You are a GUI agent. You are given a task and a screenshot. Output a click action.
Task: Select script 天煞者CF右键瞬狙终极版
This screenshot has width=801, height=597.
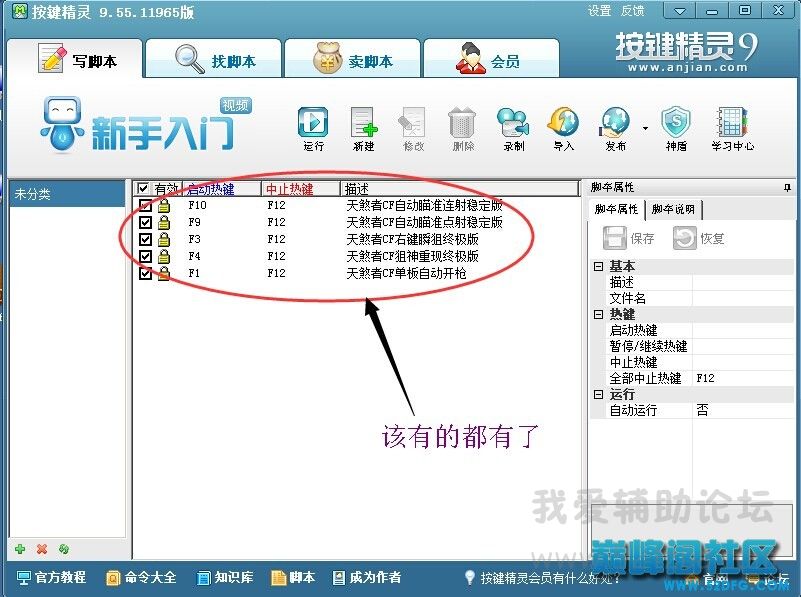[412, 239]
